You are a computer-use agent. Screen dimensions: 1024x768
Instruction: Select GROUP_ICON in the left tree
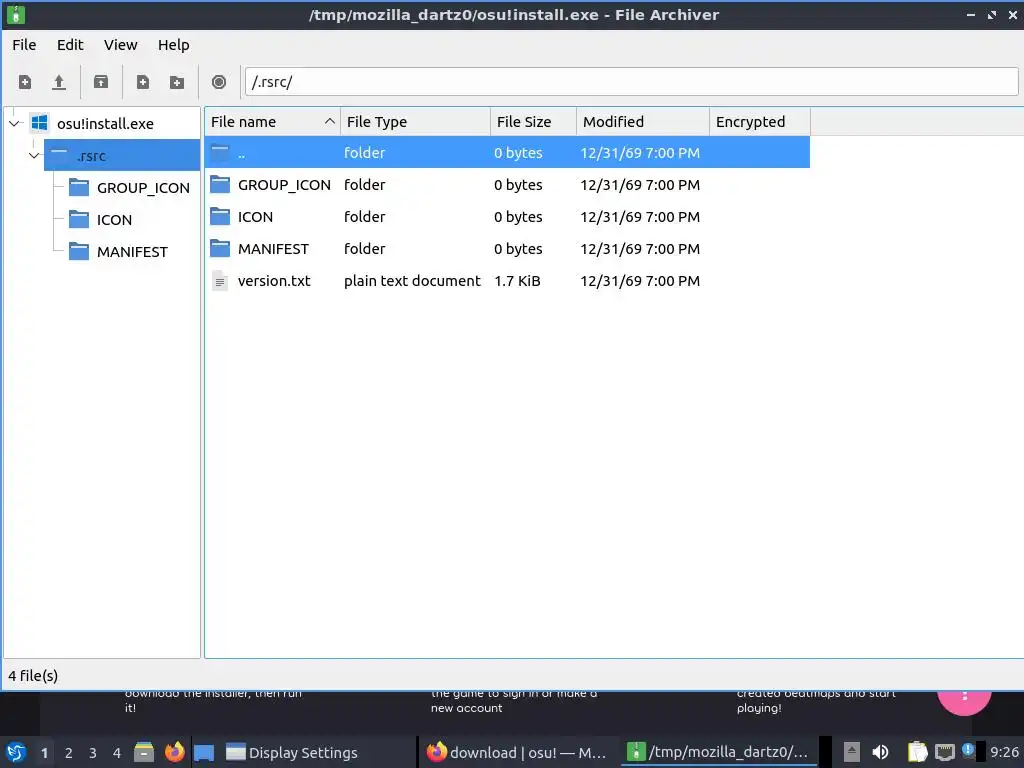[x=143, y=188]
